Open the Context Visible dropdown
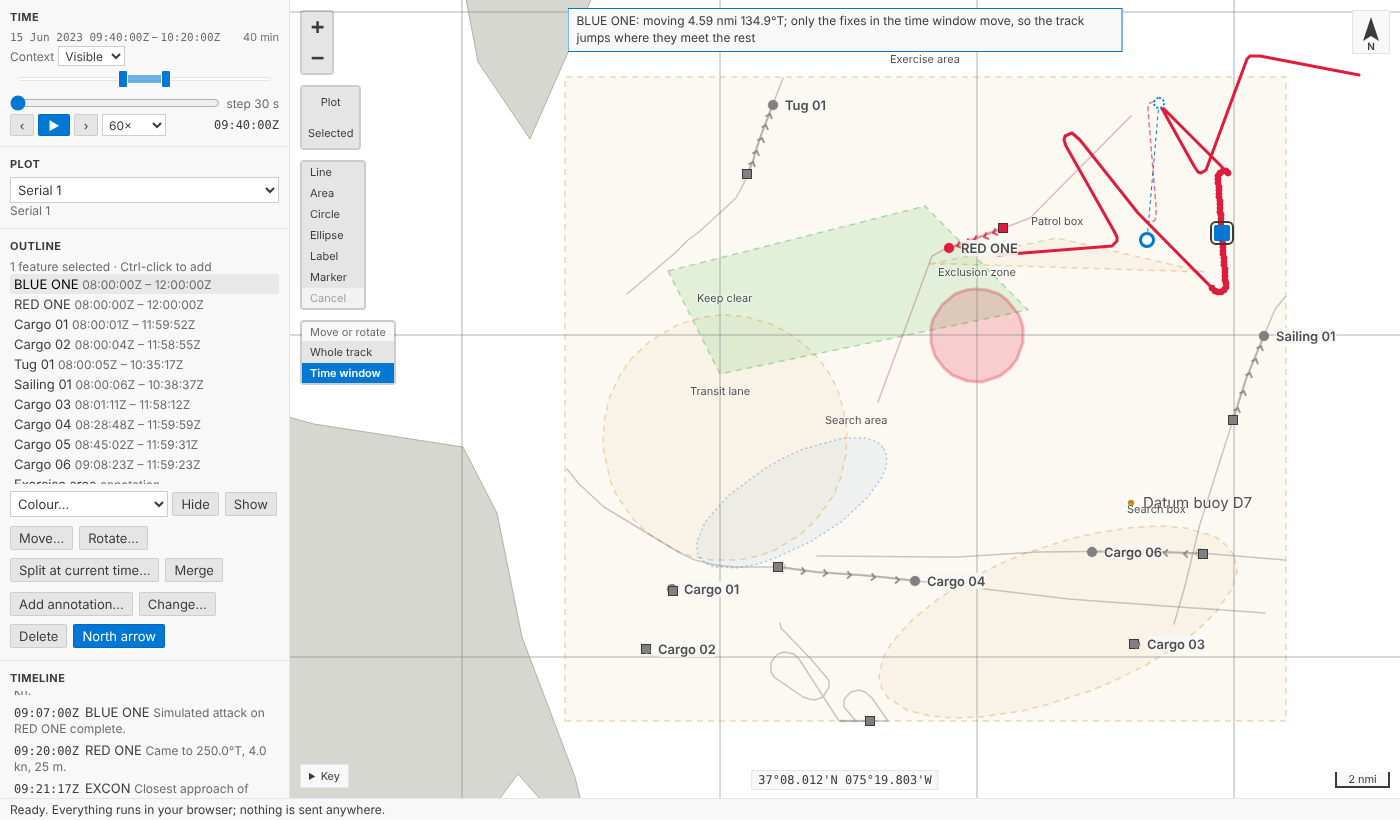The image size is (1400, 820). [91, 57]
